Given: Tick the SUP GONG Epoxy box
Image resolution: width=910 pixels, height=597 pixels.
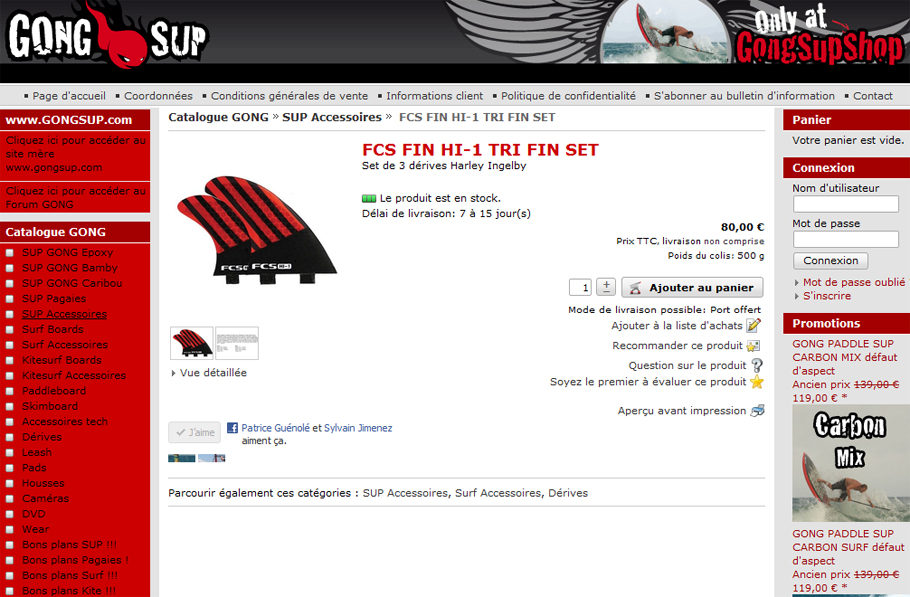Looking at the screenshot, I should point(10,253).
